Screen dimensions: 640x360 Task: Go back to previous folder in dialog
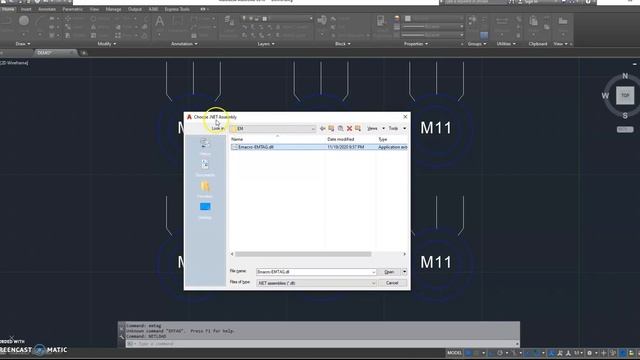pos(322,129)
